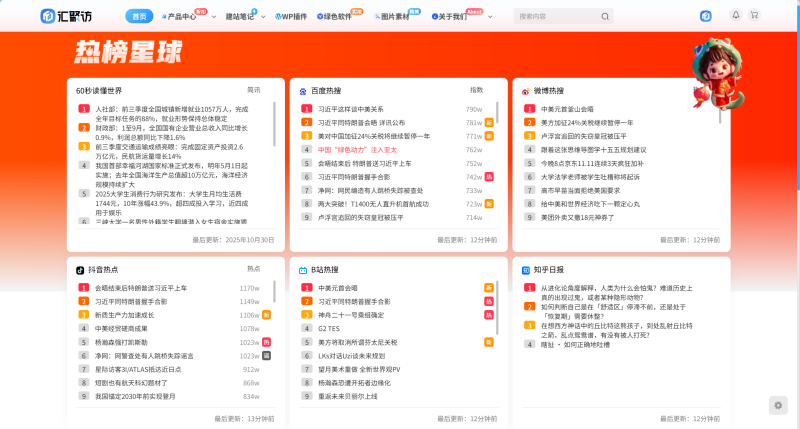The image size is (800, 429).
Task: Click the Bilibili icon beside B站热搜
Action: pos(303,270)
